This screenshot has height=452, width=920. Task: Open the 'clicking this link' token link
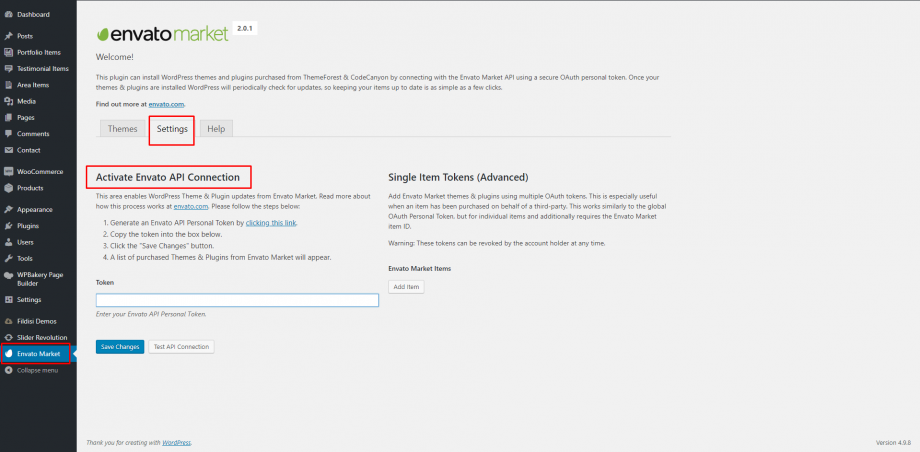[x=271, y=223]
